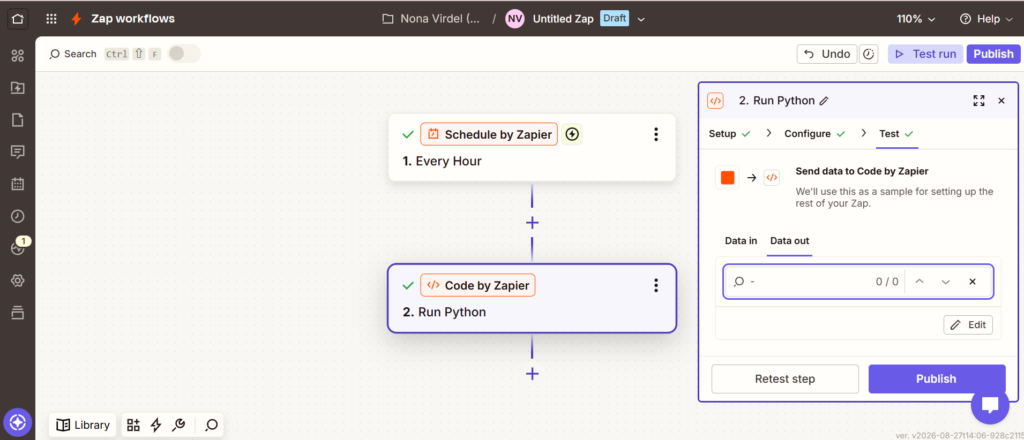Clear the Data out search with the X

pos(972,281)
